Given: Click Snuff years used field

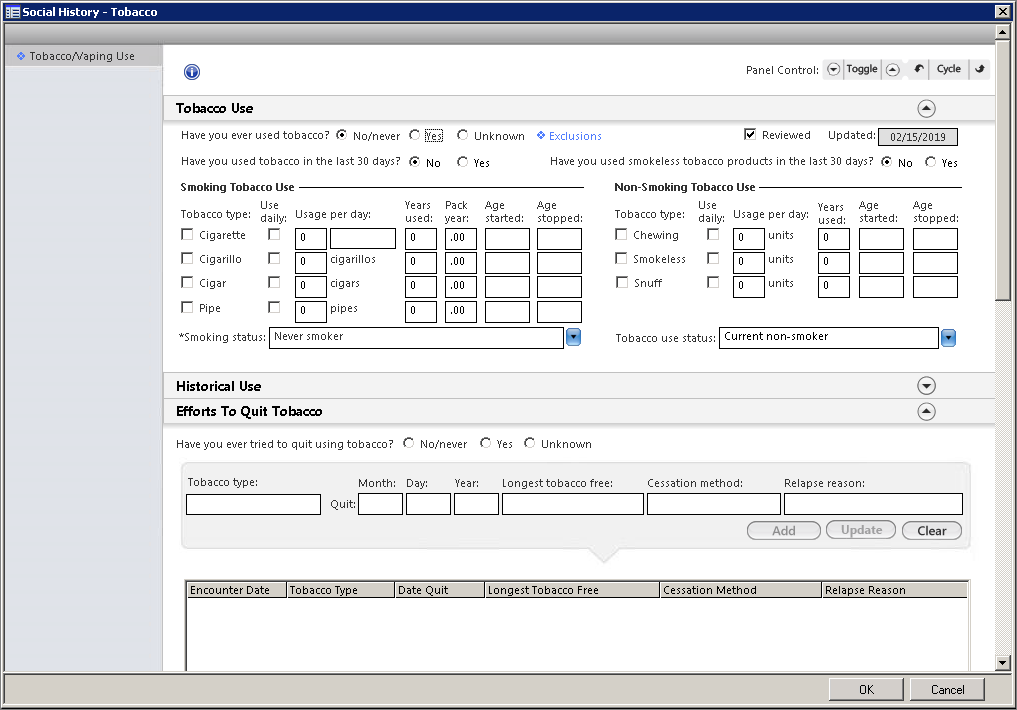Looking at the screenshot, I should click(833, 287).
